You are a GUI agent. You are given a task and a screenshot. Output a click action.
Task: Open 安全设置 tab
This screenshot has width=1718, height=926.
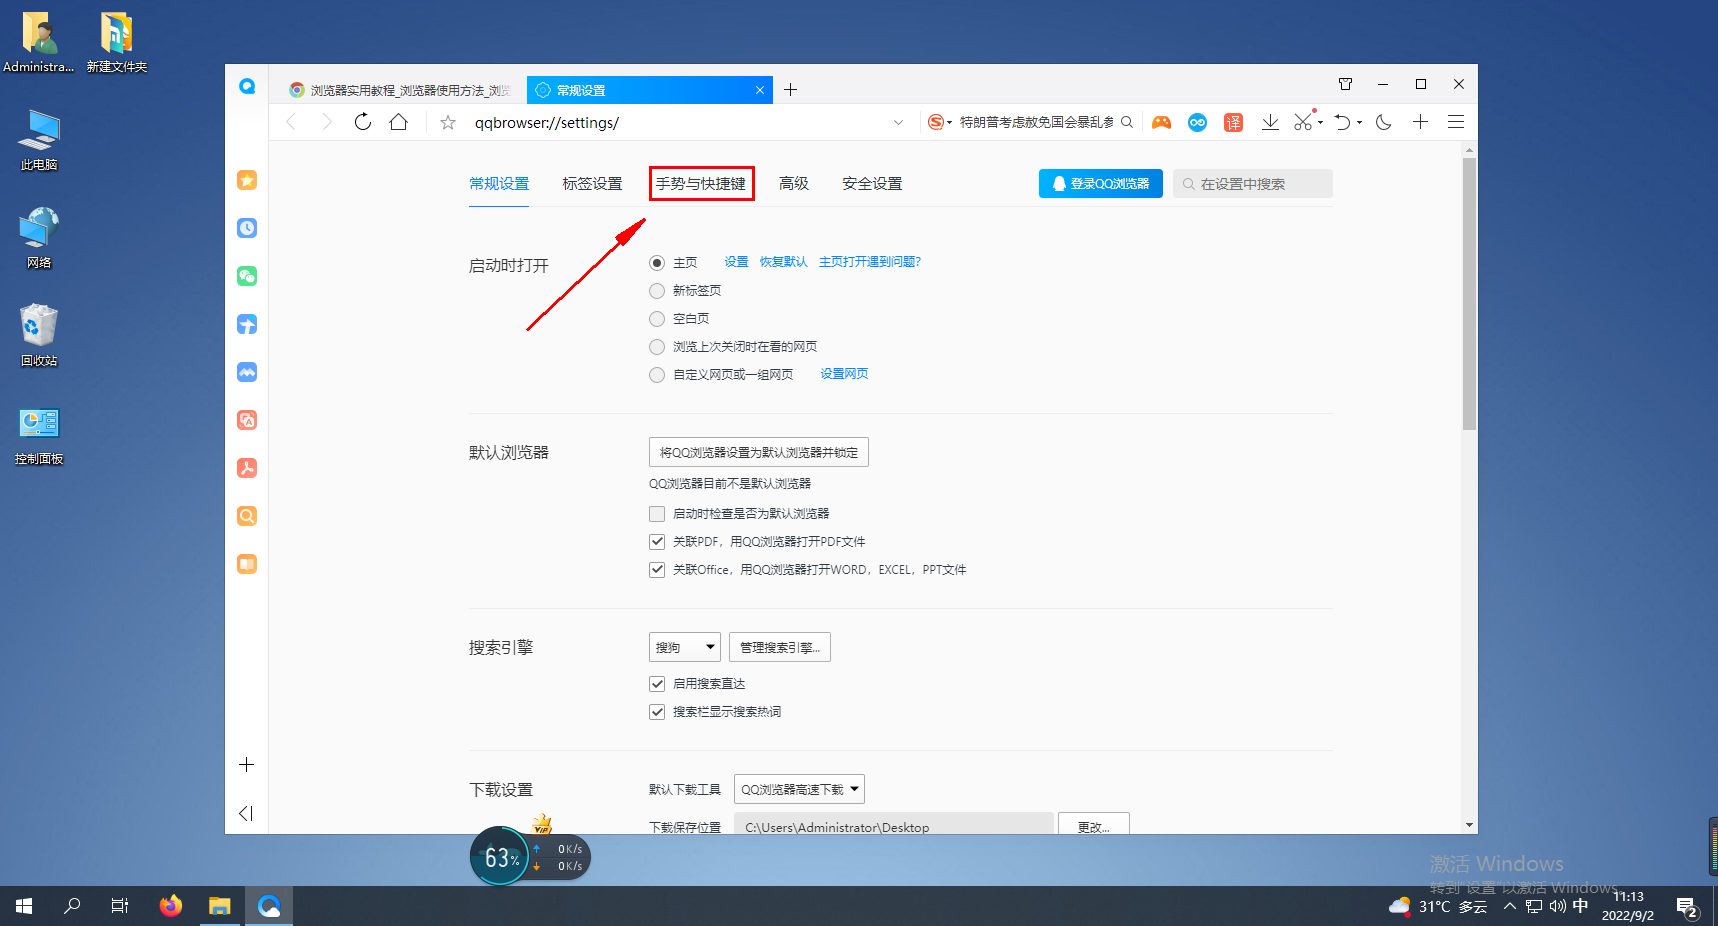[x=872, y=184]
